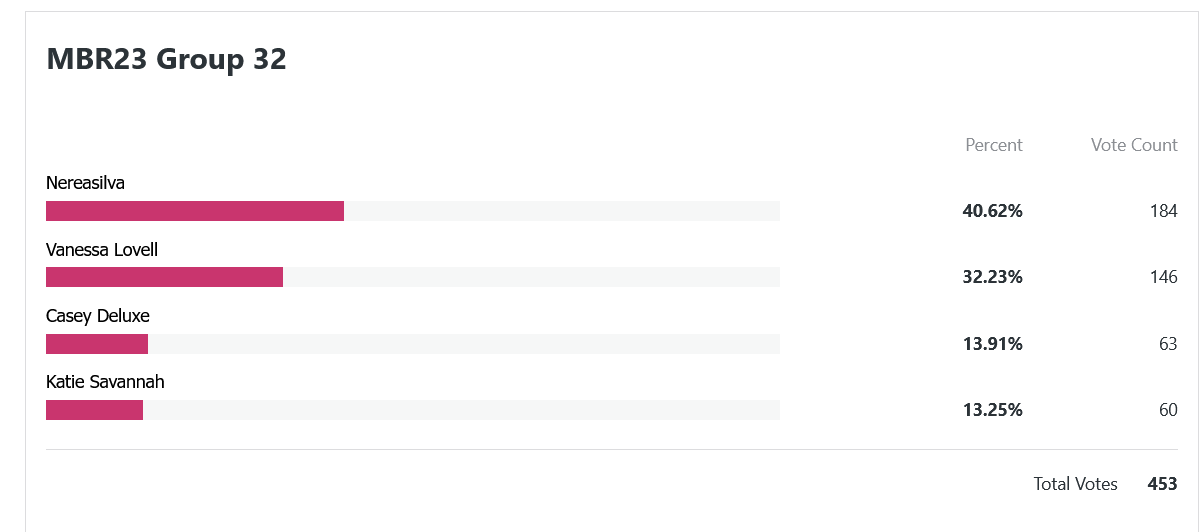Click Casey Deluxe's vote count of 63
The height and width of the screenshot is (532, 1203).
point(1168,344)
